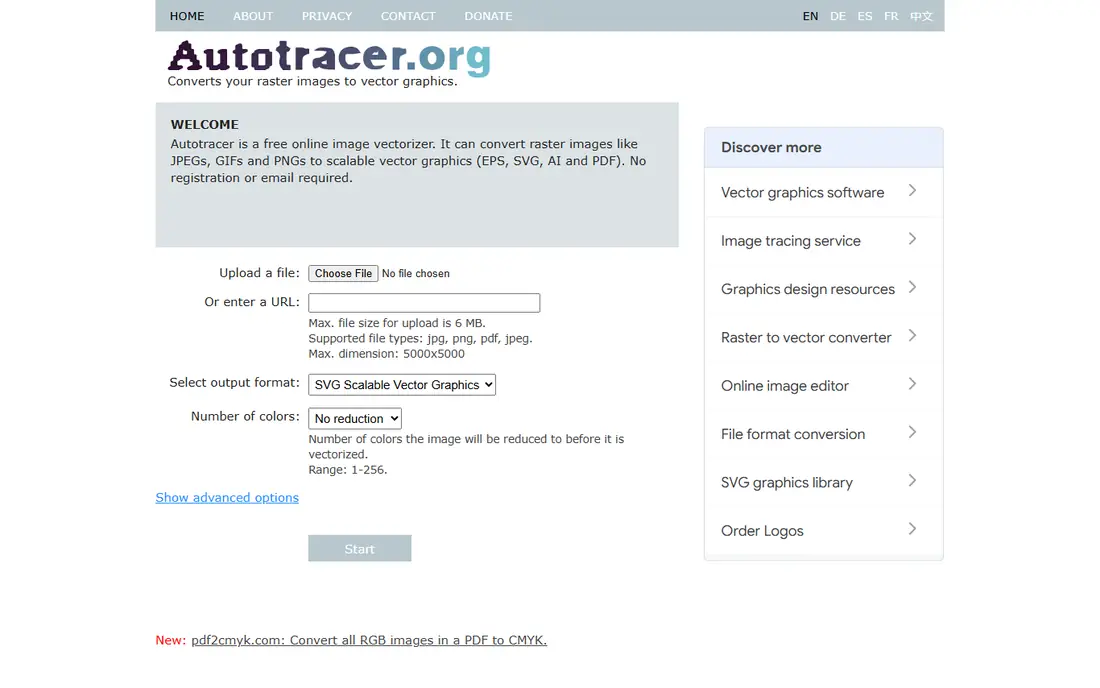Click chevron next to Vector graphics software
Viewport: 1100px width, 688px height.
[913, 191]
